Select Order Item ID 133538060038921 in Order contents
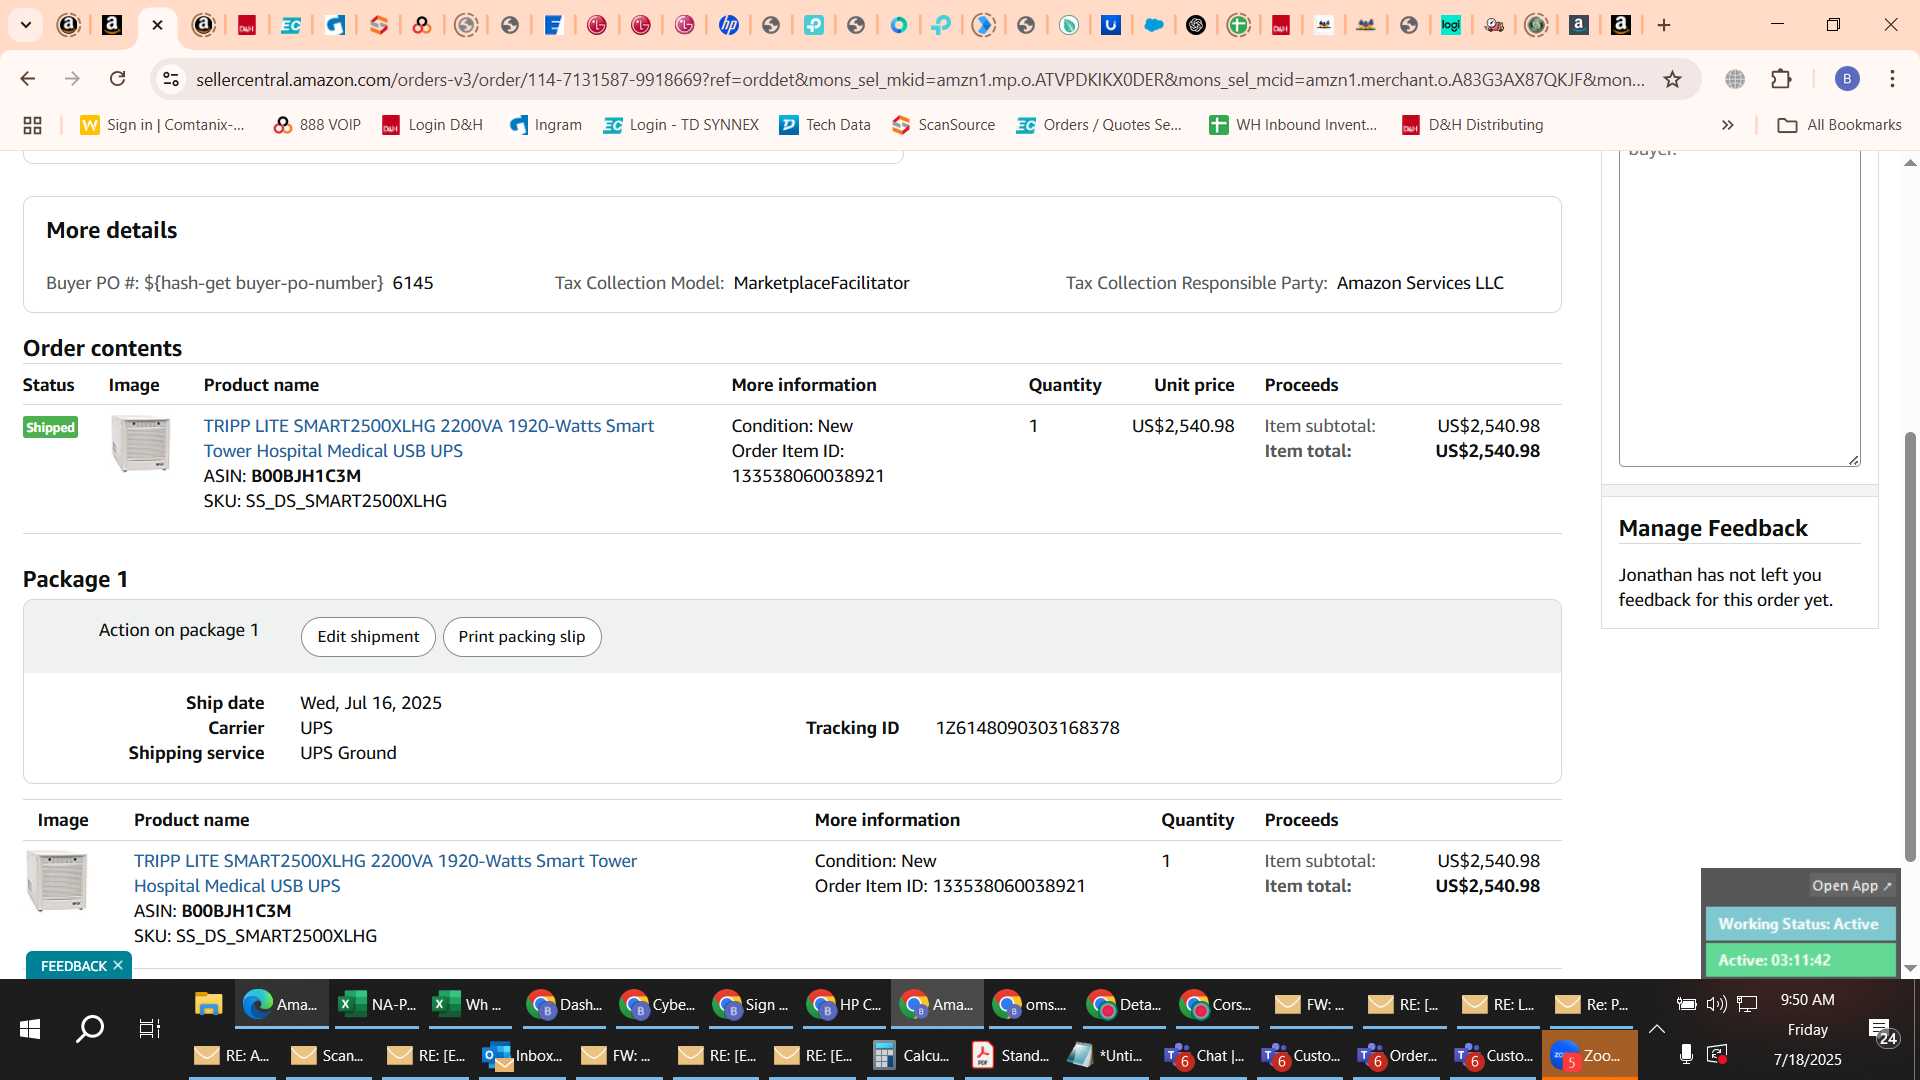This screenshot has width=1920, height=1080. pyautogui.click(x=808, y=476)
